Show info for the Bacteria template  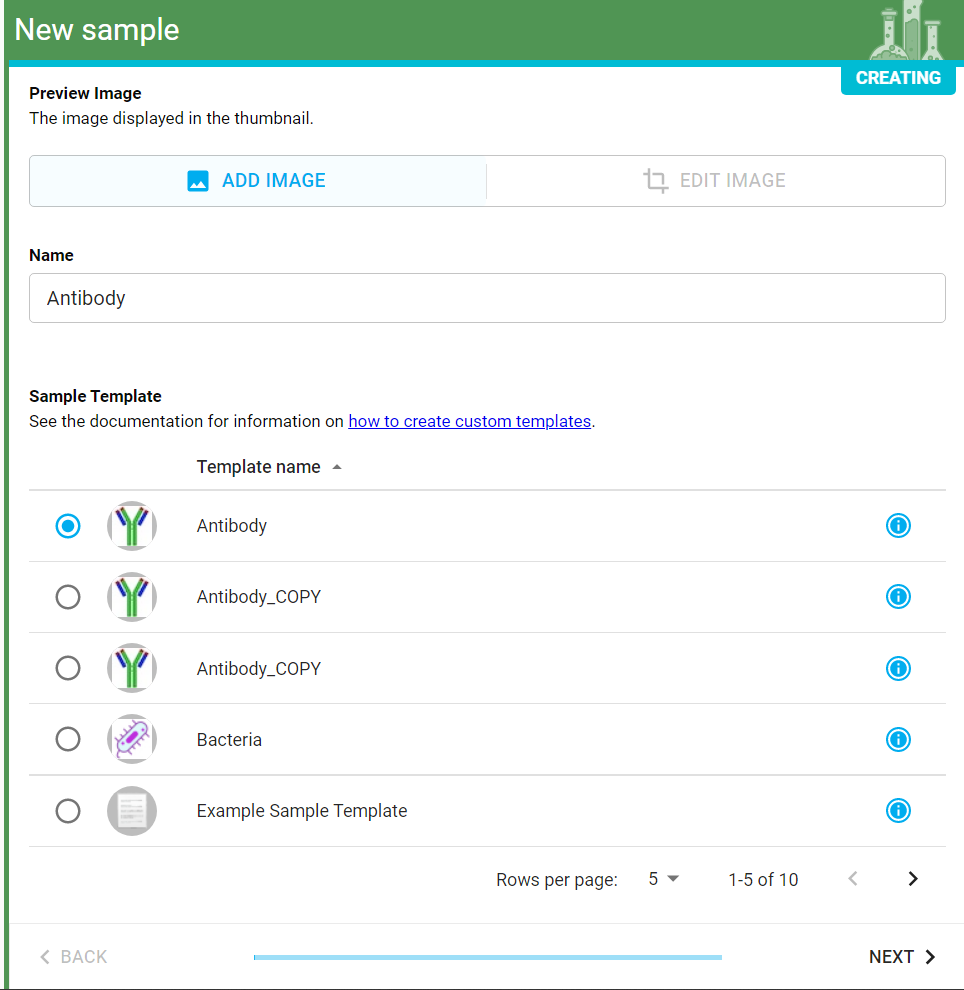[x=898, y=739]
